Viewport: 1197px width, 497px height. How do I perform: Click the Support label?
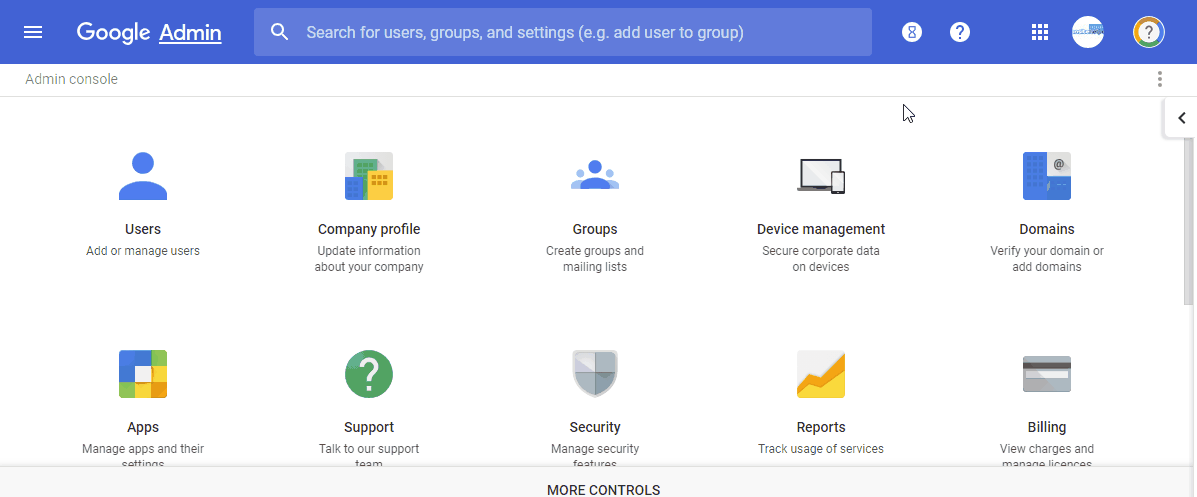[369, 428]
